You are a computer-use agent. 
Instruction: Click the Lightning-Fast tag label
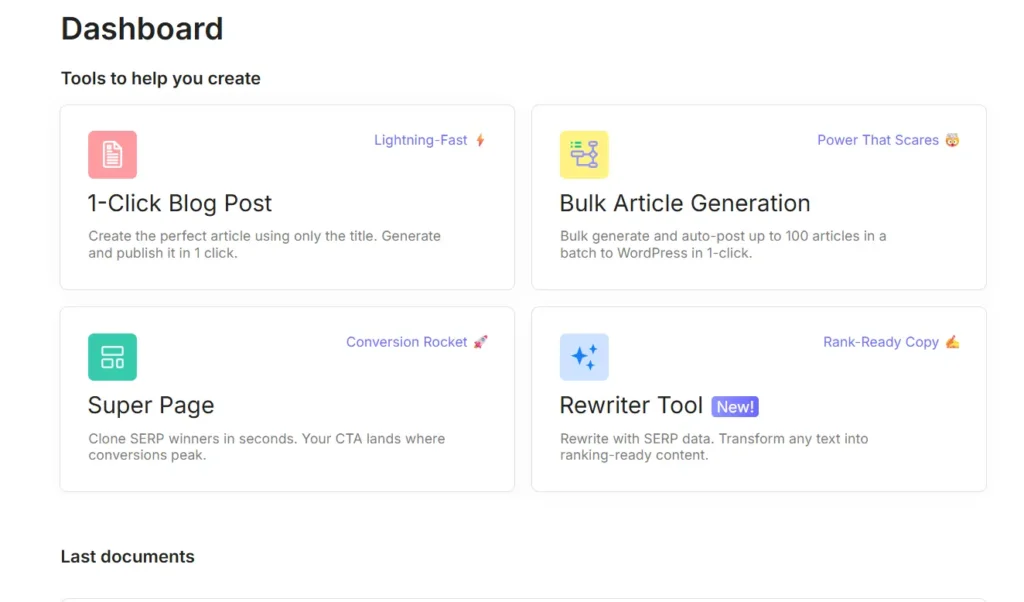coord(421,140)
